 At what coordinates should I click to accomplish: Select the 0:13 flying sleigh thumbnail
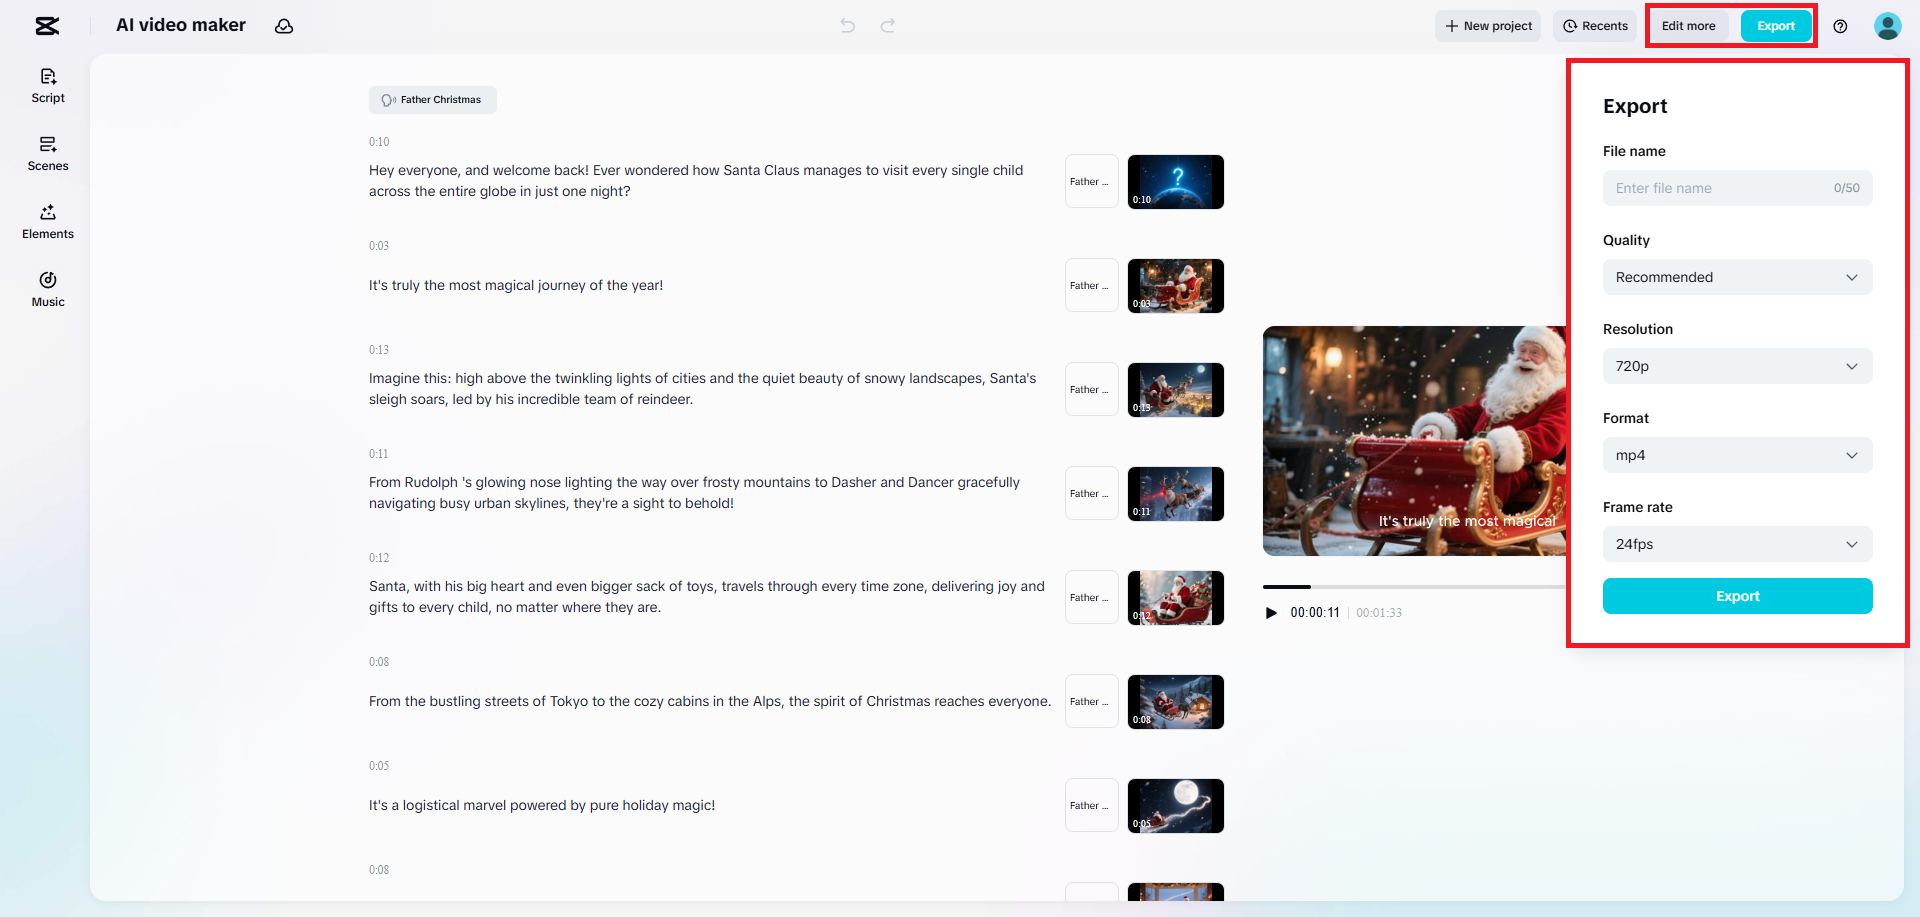pos(1176,390)
